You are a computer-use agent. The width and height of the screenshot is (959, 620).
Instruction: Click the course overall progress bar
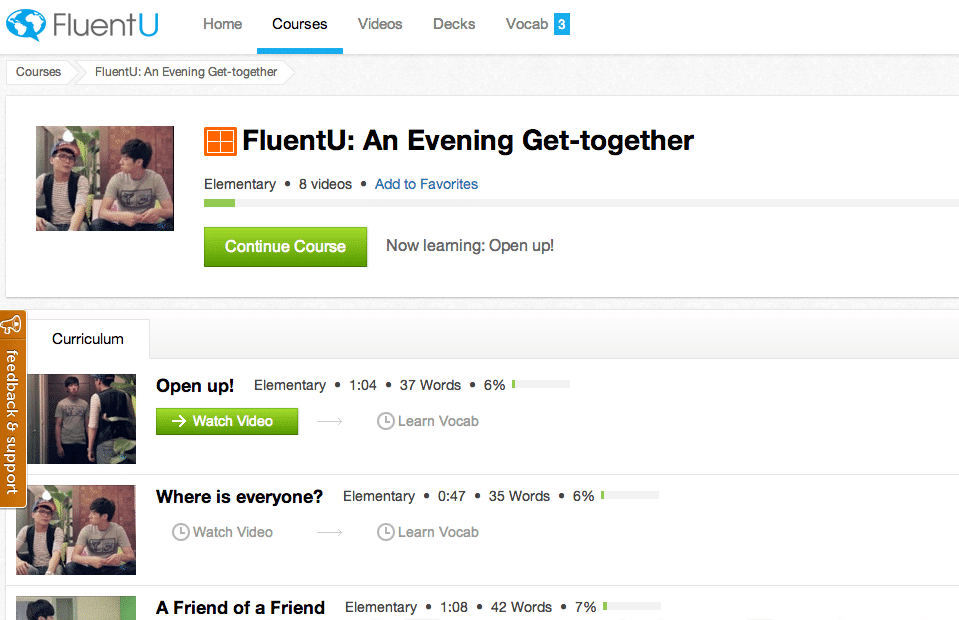(580, 203)
